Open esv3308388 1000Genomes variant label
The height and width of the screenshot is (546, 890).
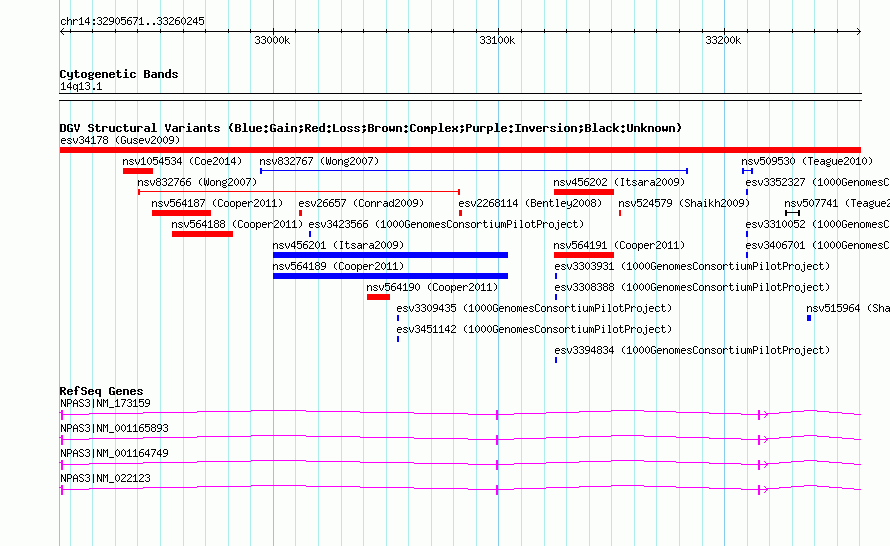pyautogui.click(x=692, y=287)
